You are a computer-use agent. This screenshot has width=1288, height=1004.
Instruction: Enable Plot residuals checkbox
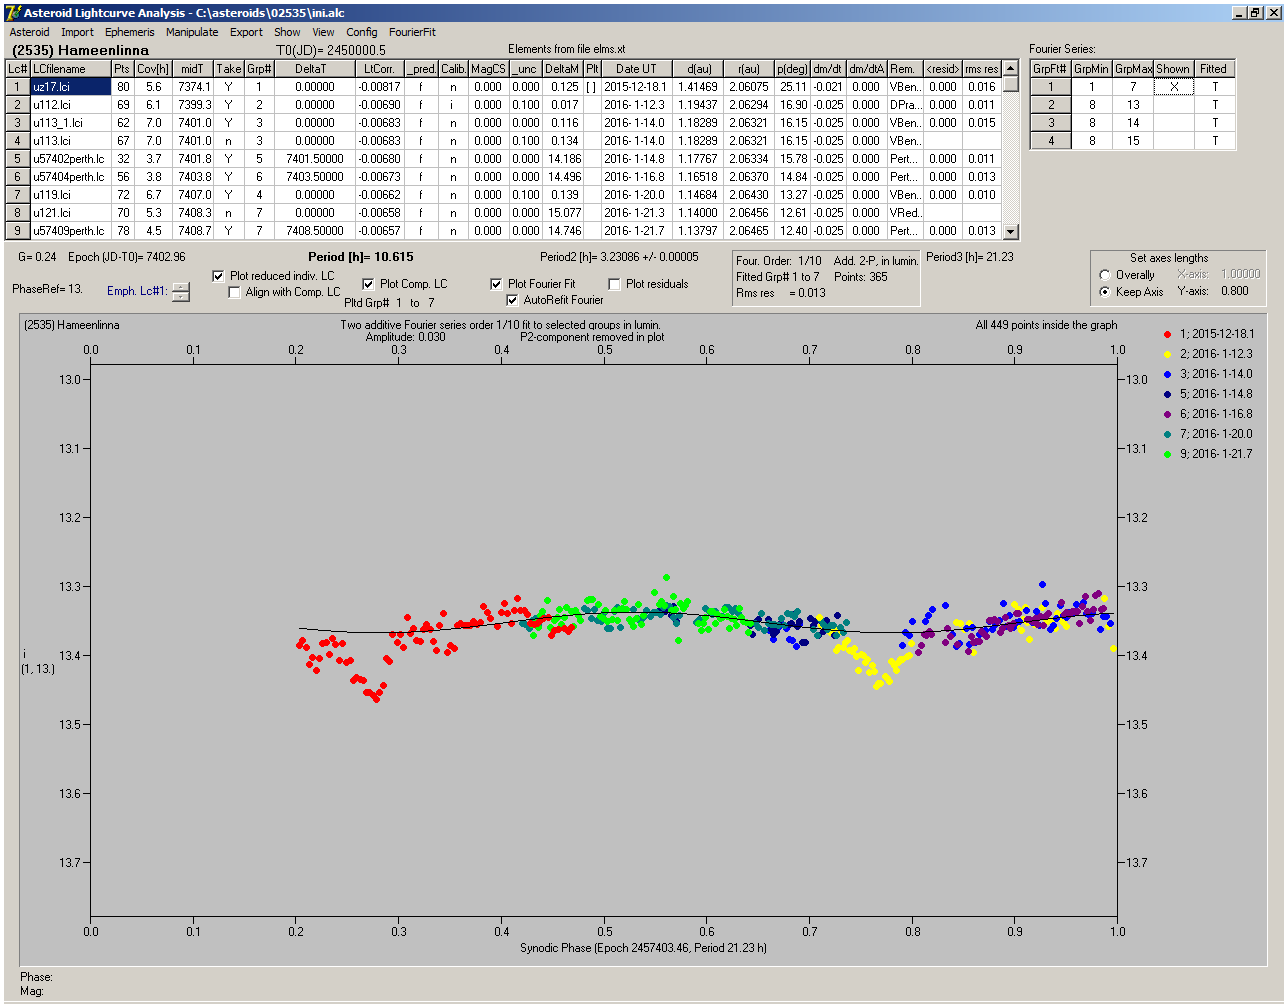pyautogui.click(x=614, y=284)
